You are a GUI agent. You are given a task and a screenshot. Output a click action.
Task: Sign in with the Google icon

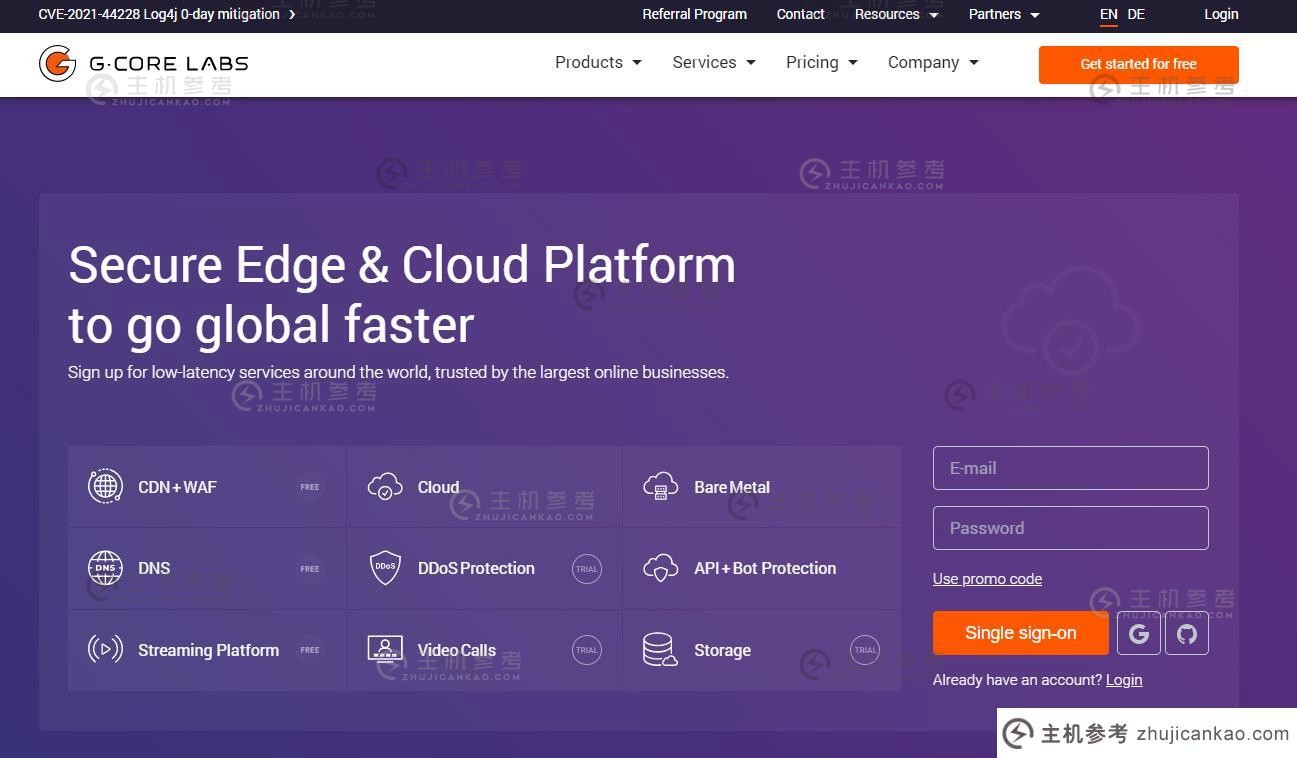[1139, 633]
